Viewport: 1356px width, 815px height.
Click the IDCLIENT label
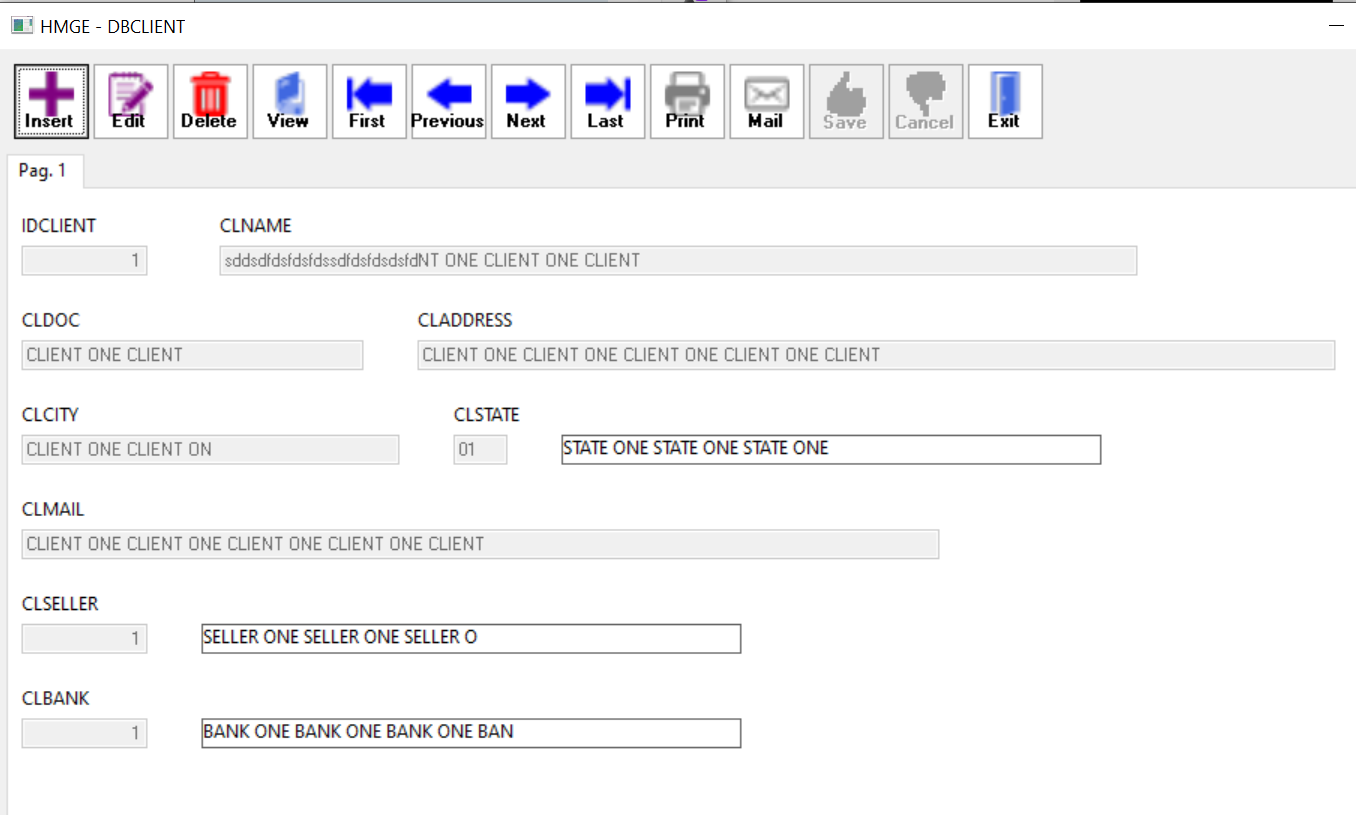click(59, 226)
